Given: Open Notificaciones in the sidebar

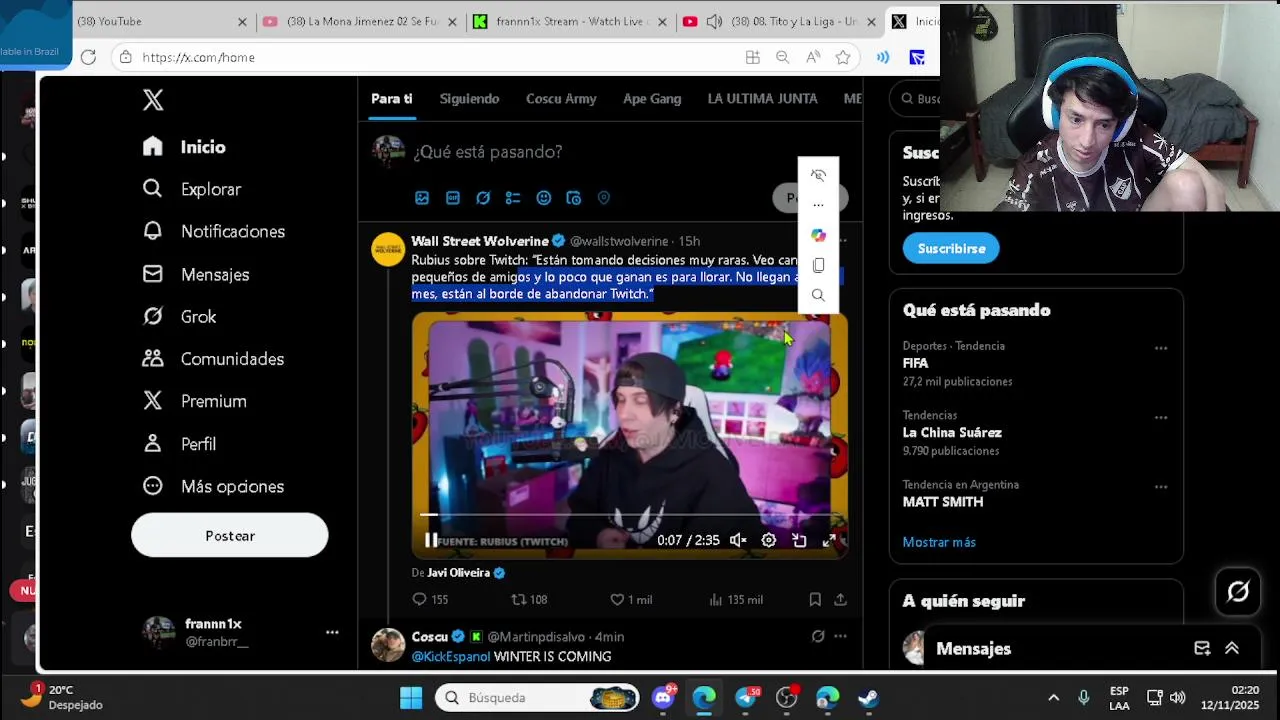Looking at the screenshot, I should 213,231.
